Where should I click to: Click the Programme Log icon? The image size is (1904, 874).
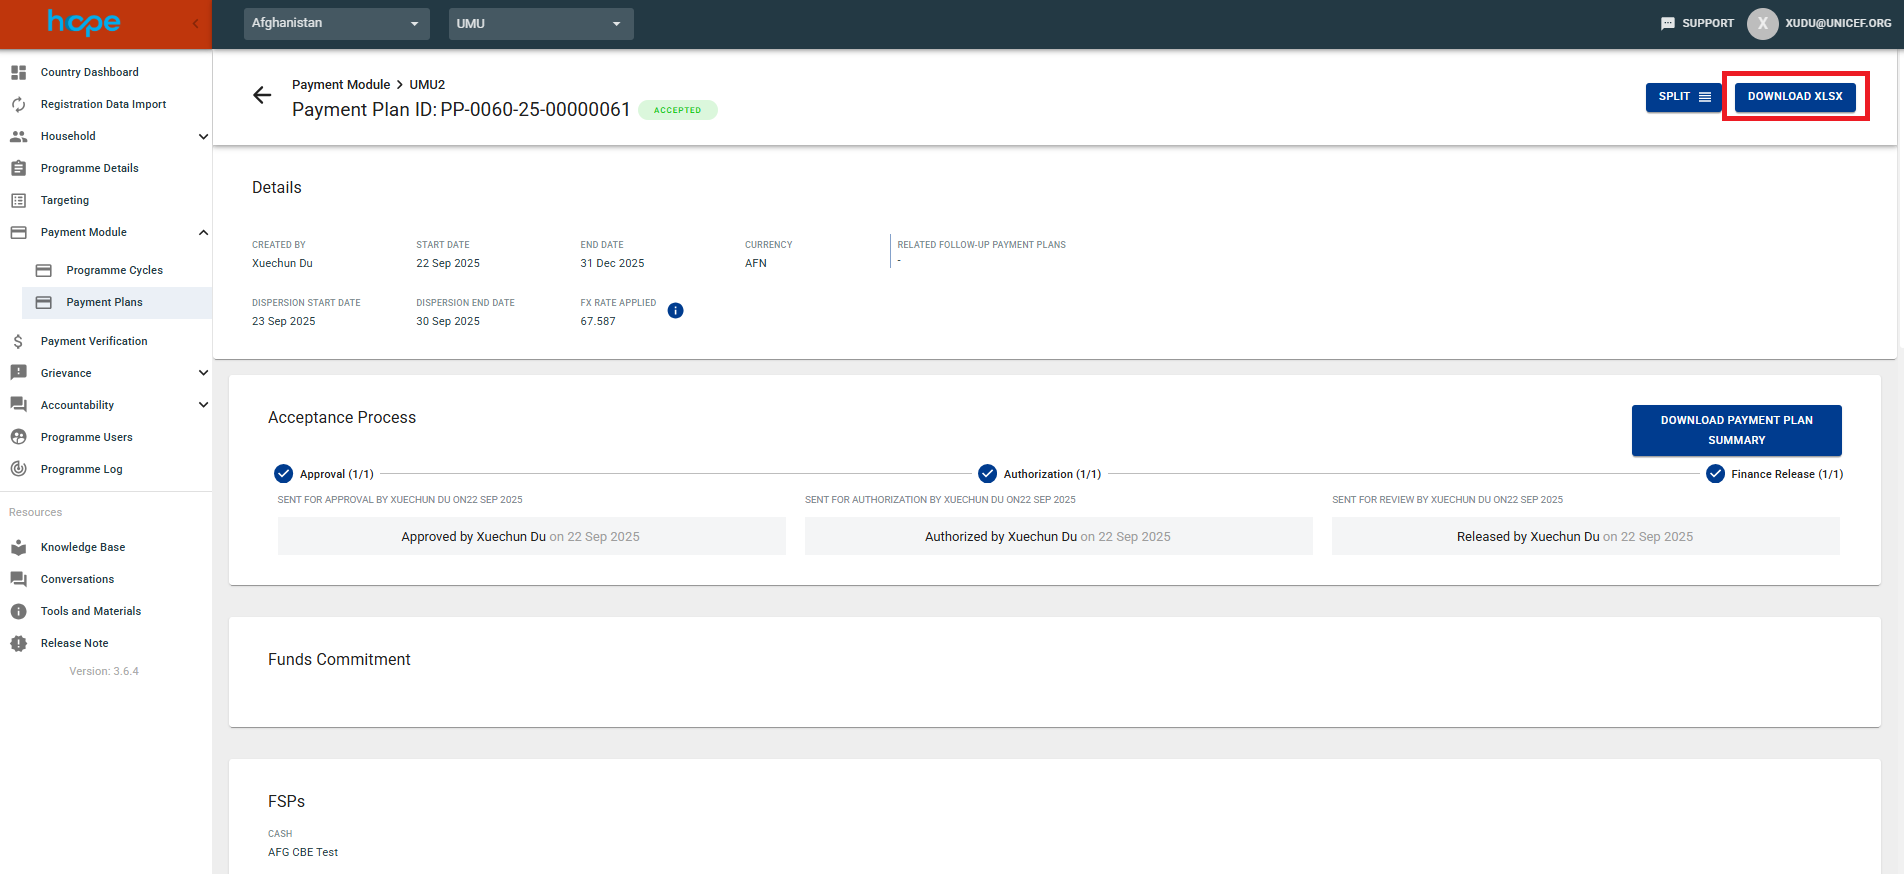[18, 469]
